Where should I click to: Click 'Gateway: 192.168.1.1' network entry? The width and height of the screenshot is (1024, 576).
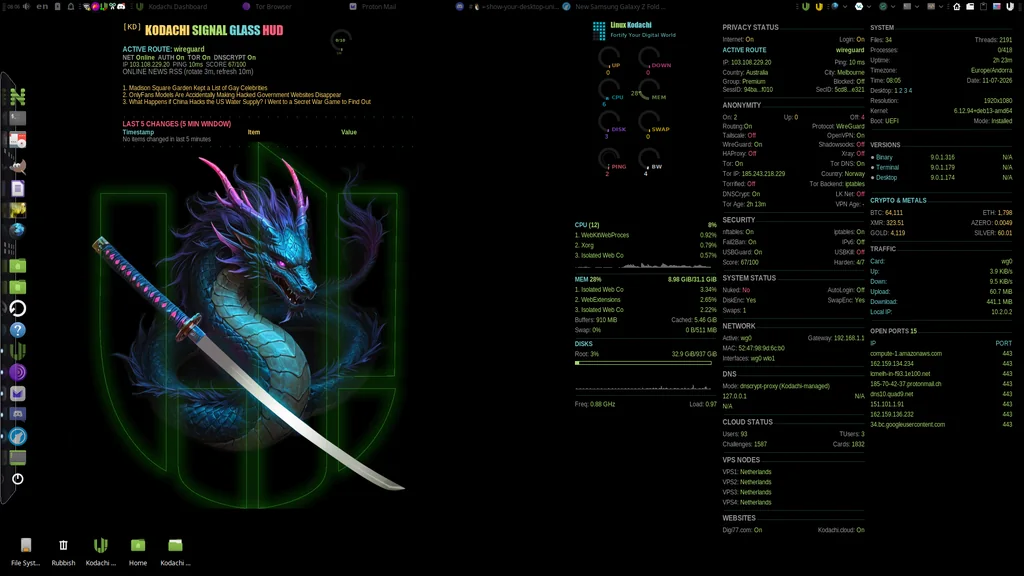pyautogui.click(x=836, y=338)
